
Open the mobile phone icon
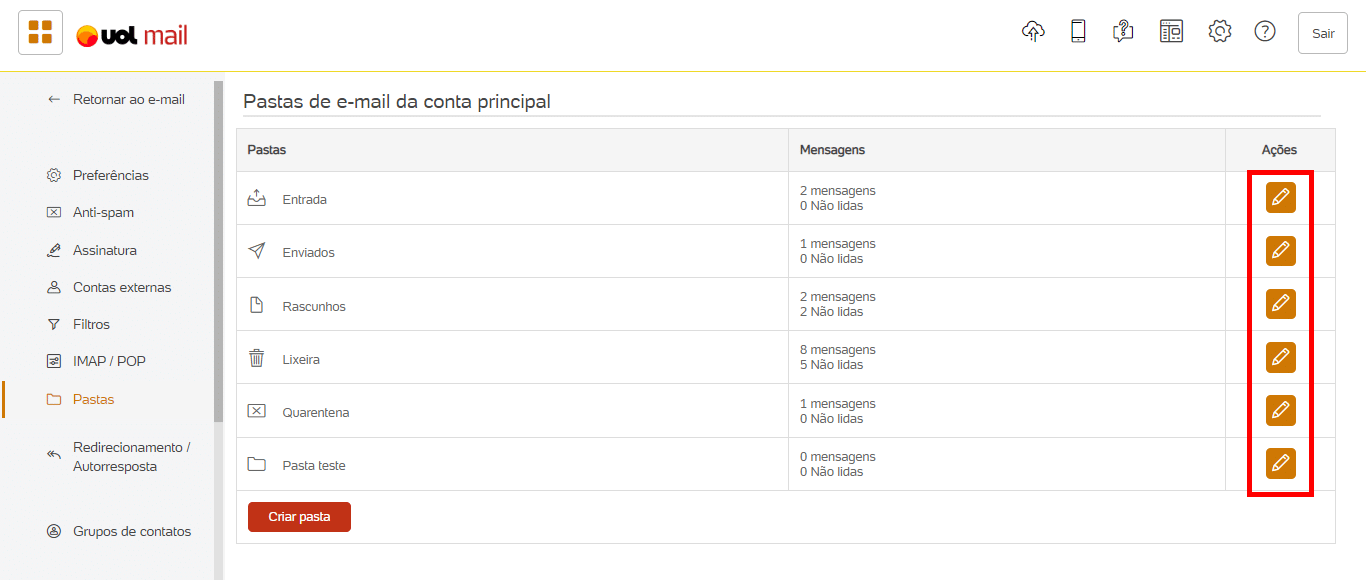tap(1078, 31)
